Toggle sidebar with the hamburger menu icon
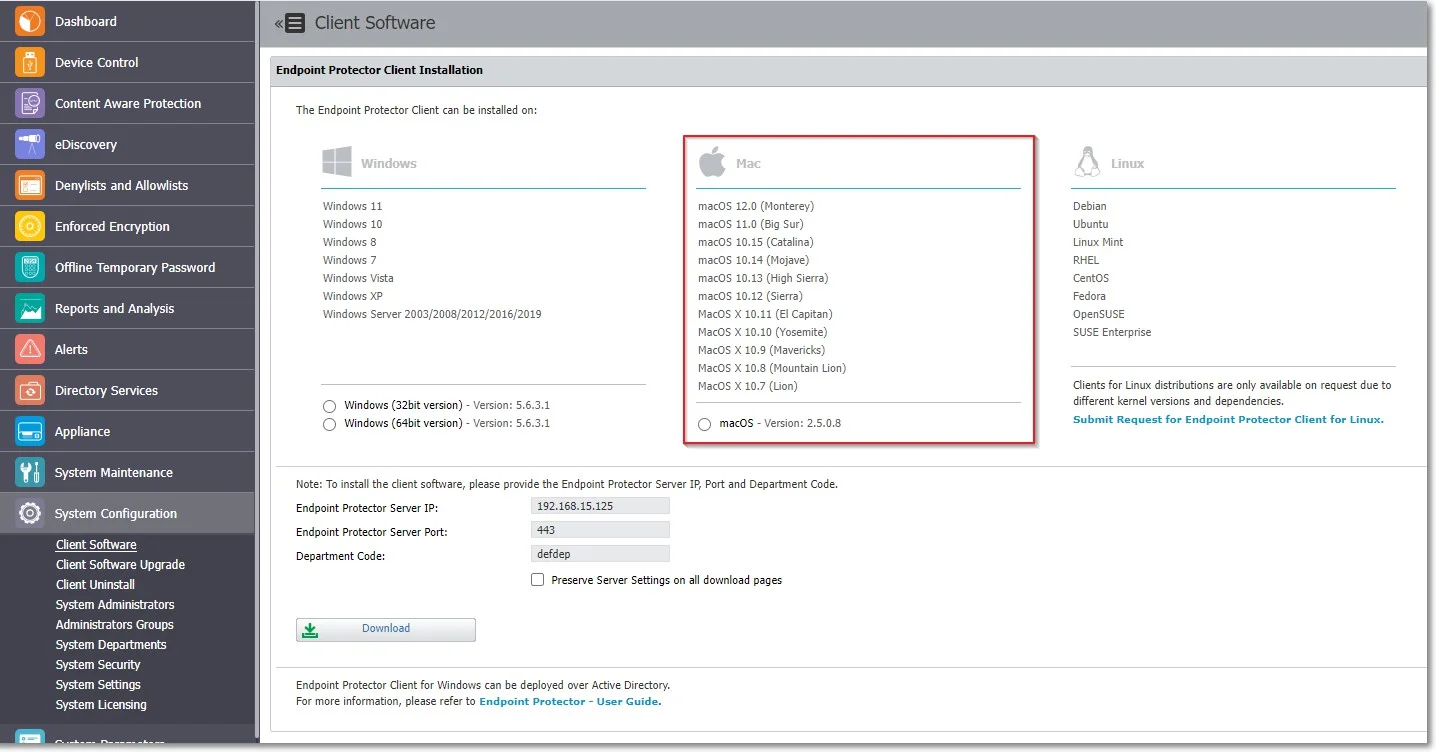1436x752 pixels. (x=294, y=23)
